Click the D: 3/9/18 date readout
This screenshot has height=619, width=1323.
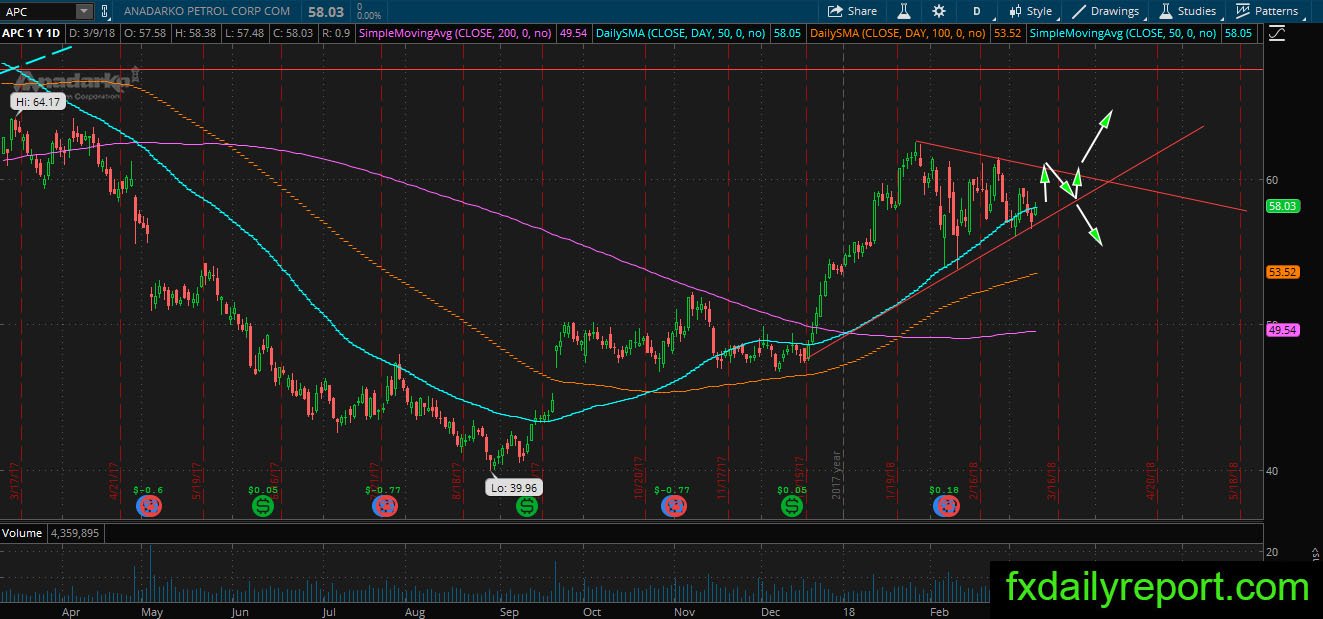(x=92, y=33)
